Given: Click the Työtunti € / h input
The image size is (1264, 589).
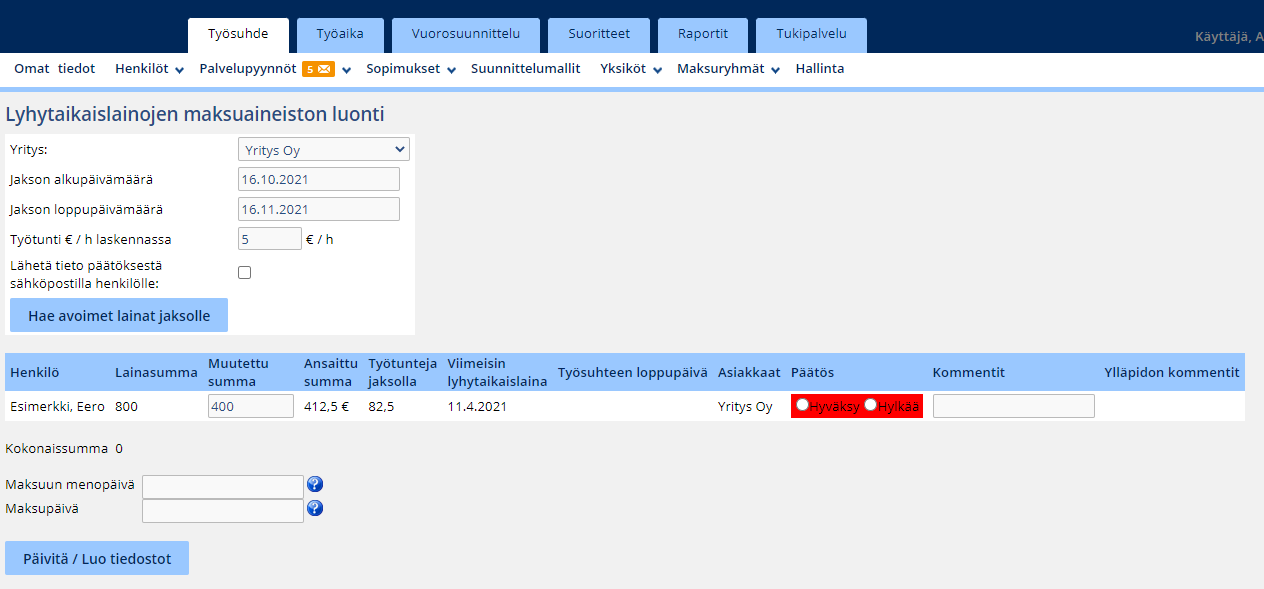Looking at the screenshot, I should click(269, 239).
